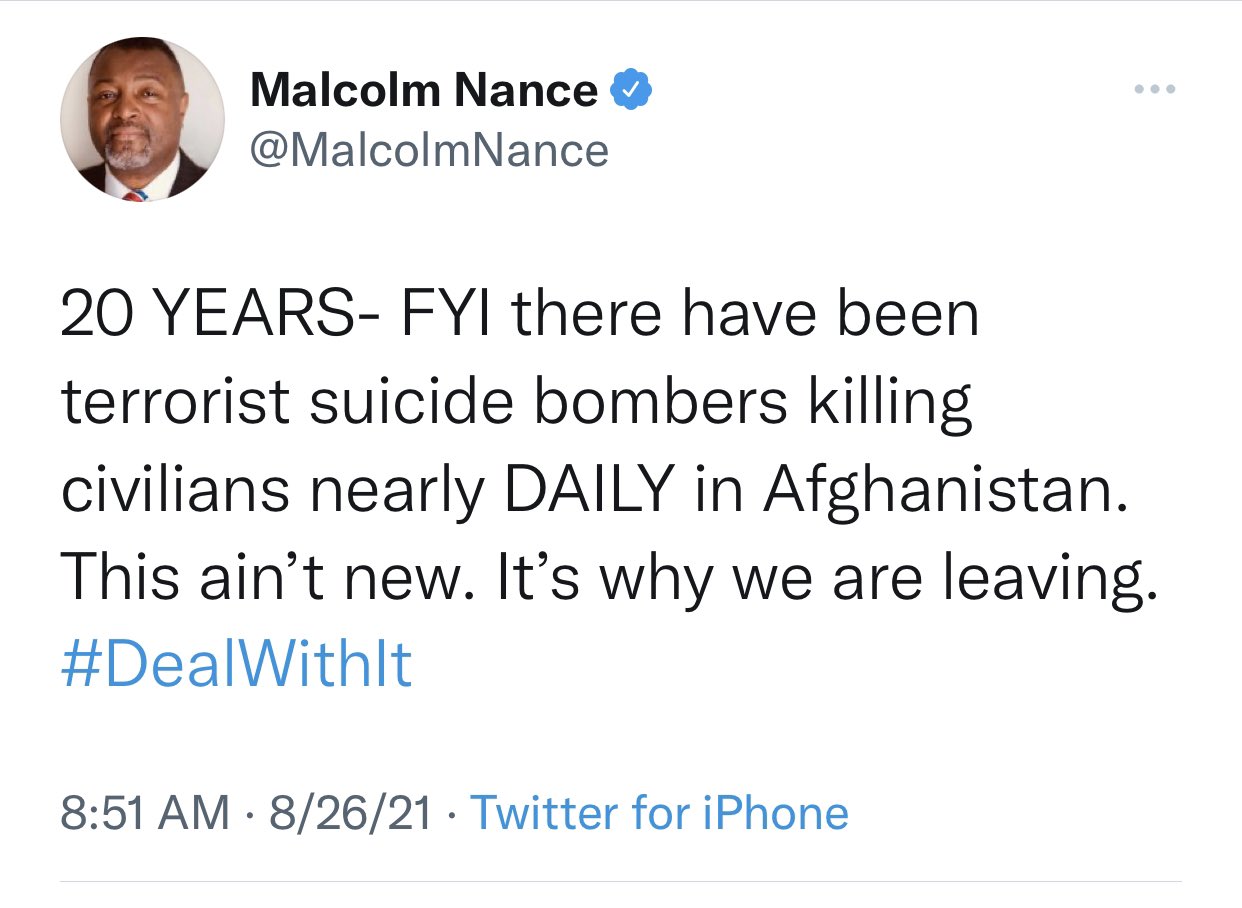Click the word "Afghanistan" in the tweet
The image size is (1242, 908).
[x=939, y=490]
